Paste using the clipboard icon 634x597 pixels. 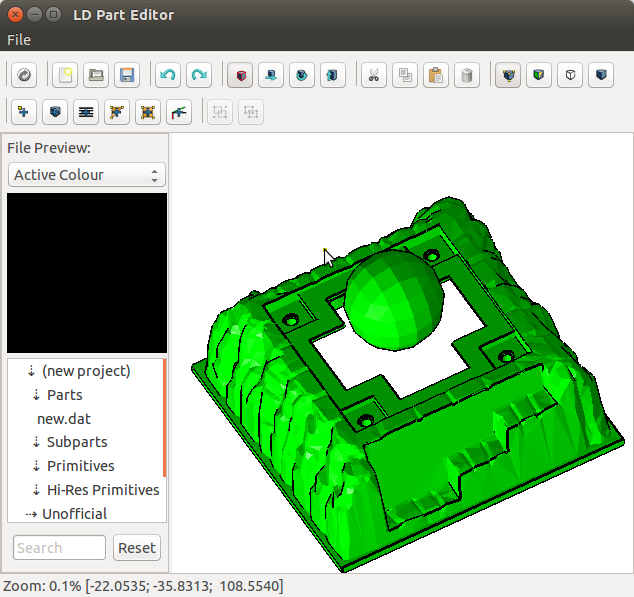[435, 75]
